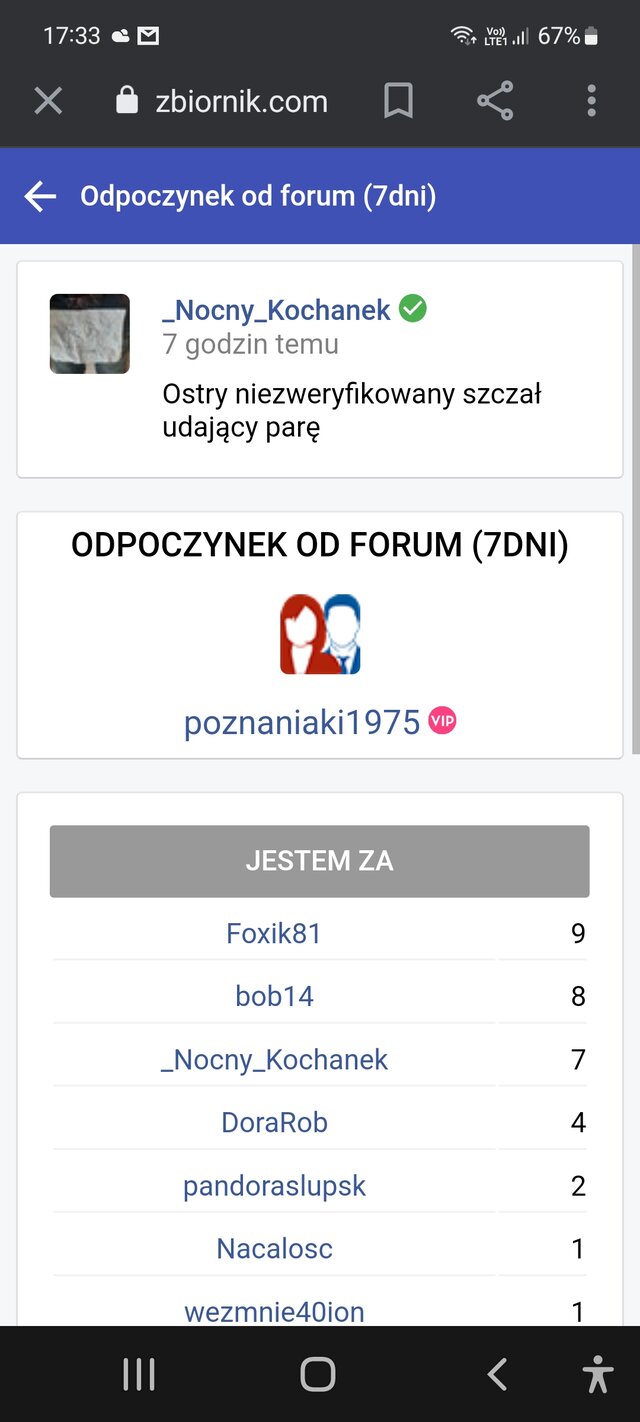Tap the green verified badge next to _Nocny_Kochanek
Screen dimensions: 640x1422
coord(412,309)
